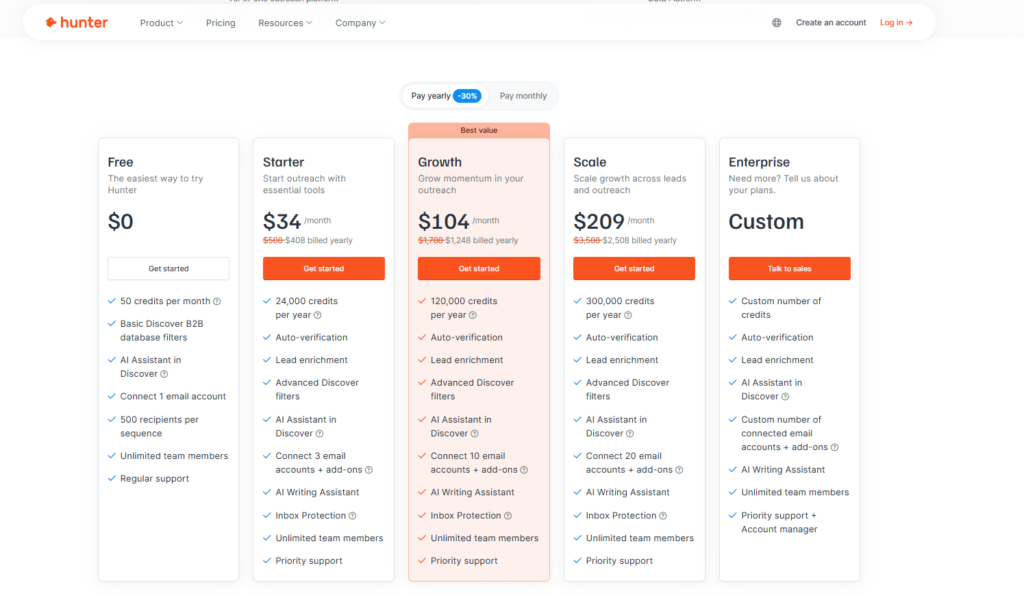Click "Priority support + Account manager"

(x=779, y=523)
